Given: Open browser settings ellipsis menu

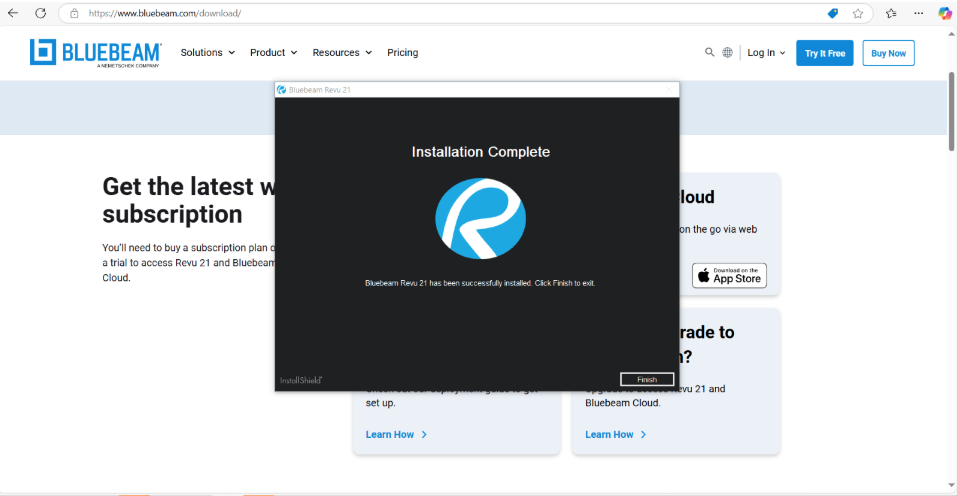Looking at the screenshot, I should pos(918,14).
